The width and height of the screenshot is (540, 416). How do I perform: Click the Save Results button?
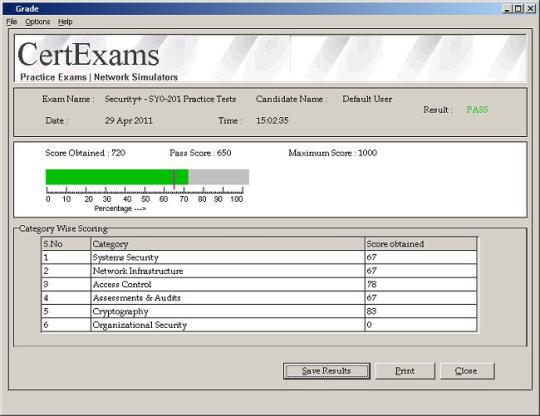pyautogui.click(x=326, y=371)
